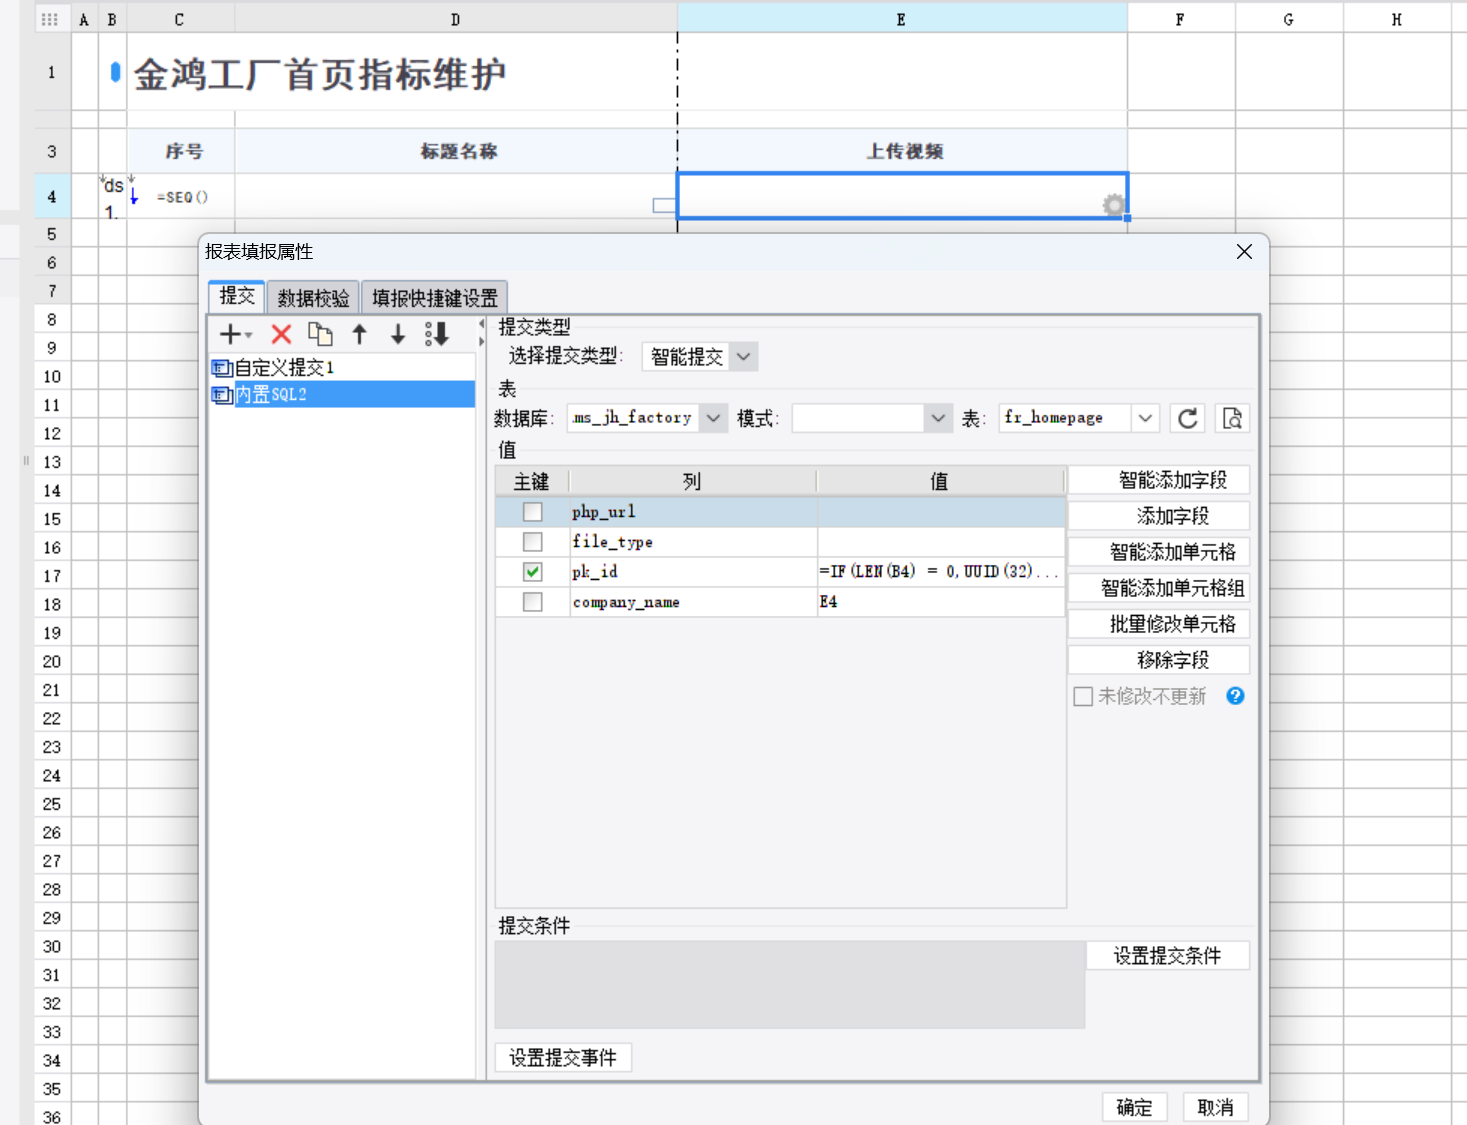This screenshot has height=1125, width=1467.
Task: Open the add-submission plus menu
Action: [x=236, y=334]
